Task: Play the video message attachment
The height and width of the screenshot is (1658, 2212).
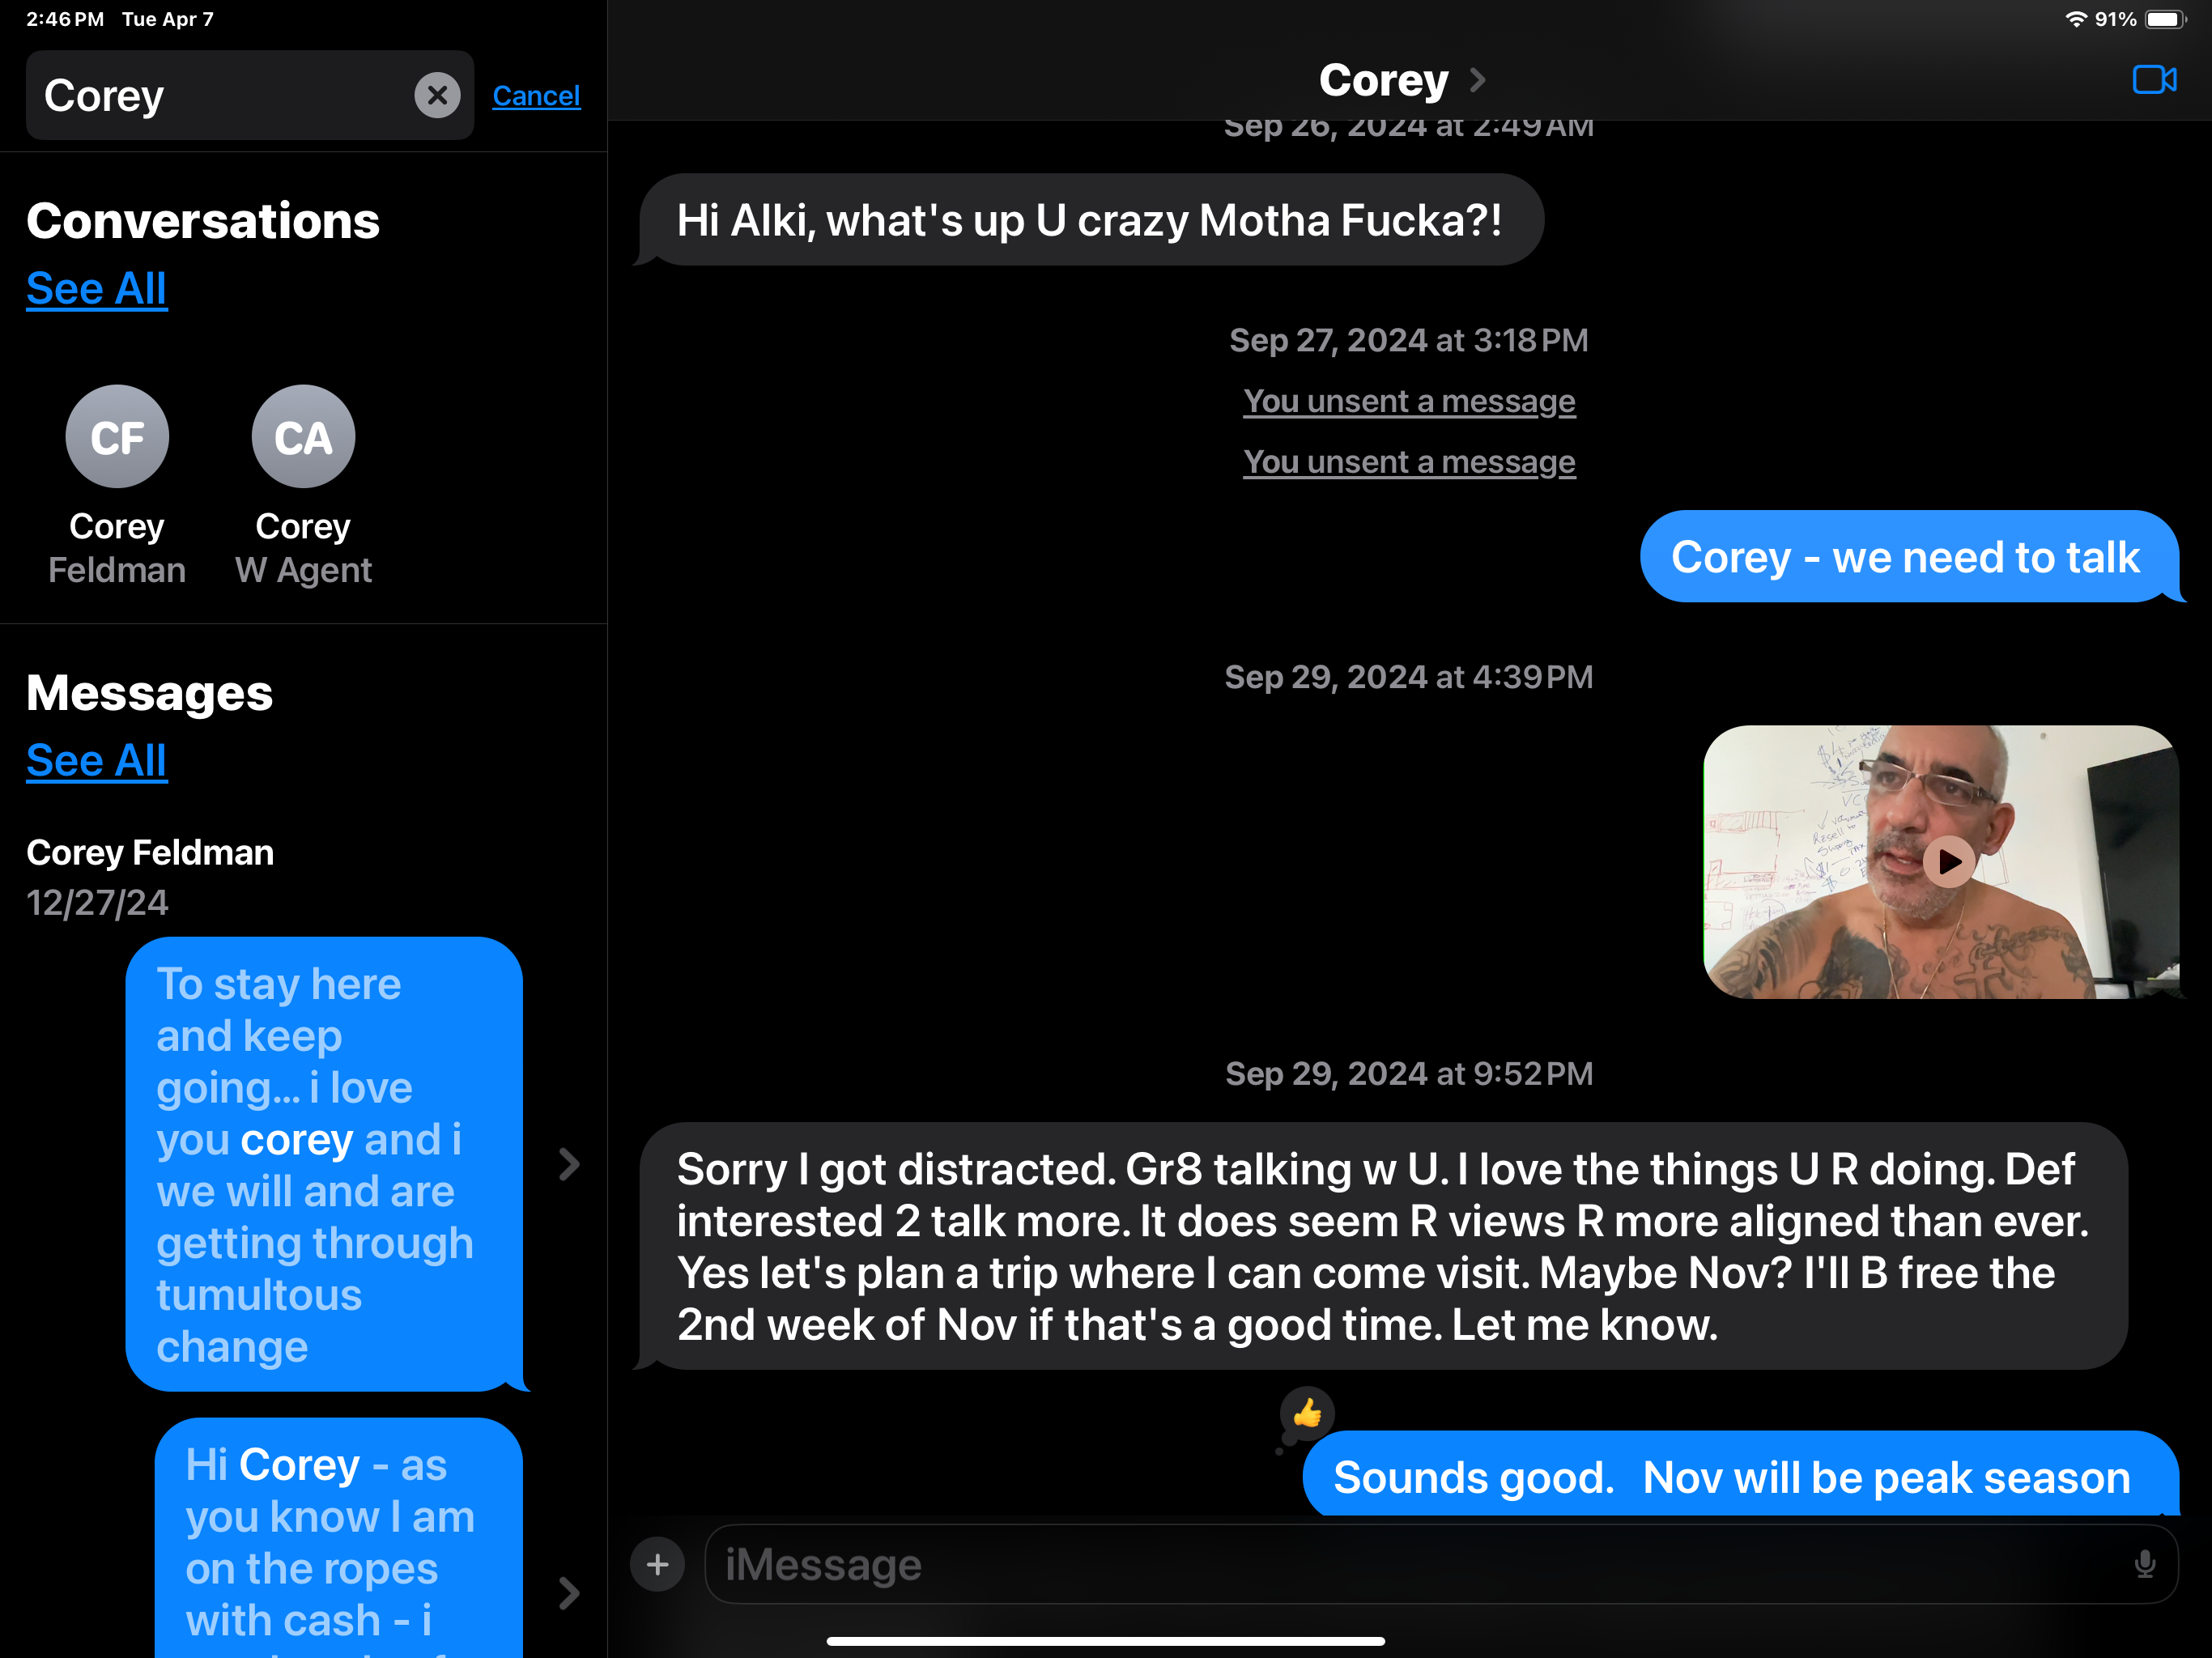Action: (x=1948, y=862)
